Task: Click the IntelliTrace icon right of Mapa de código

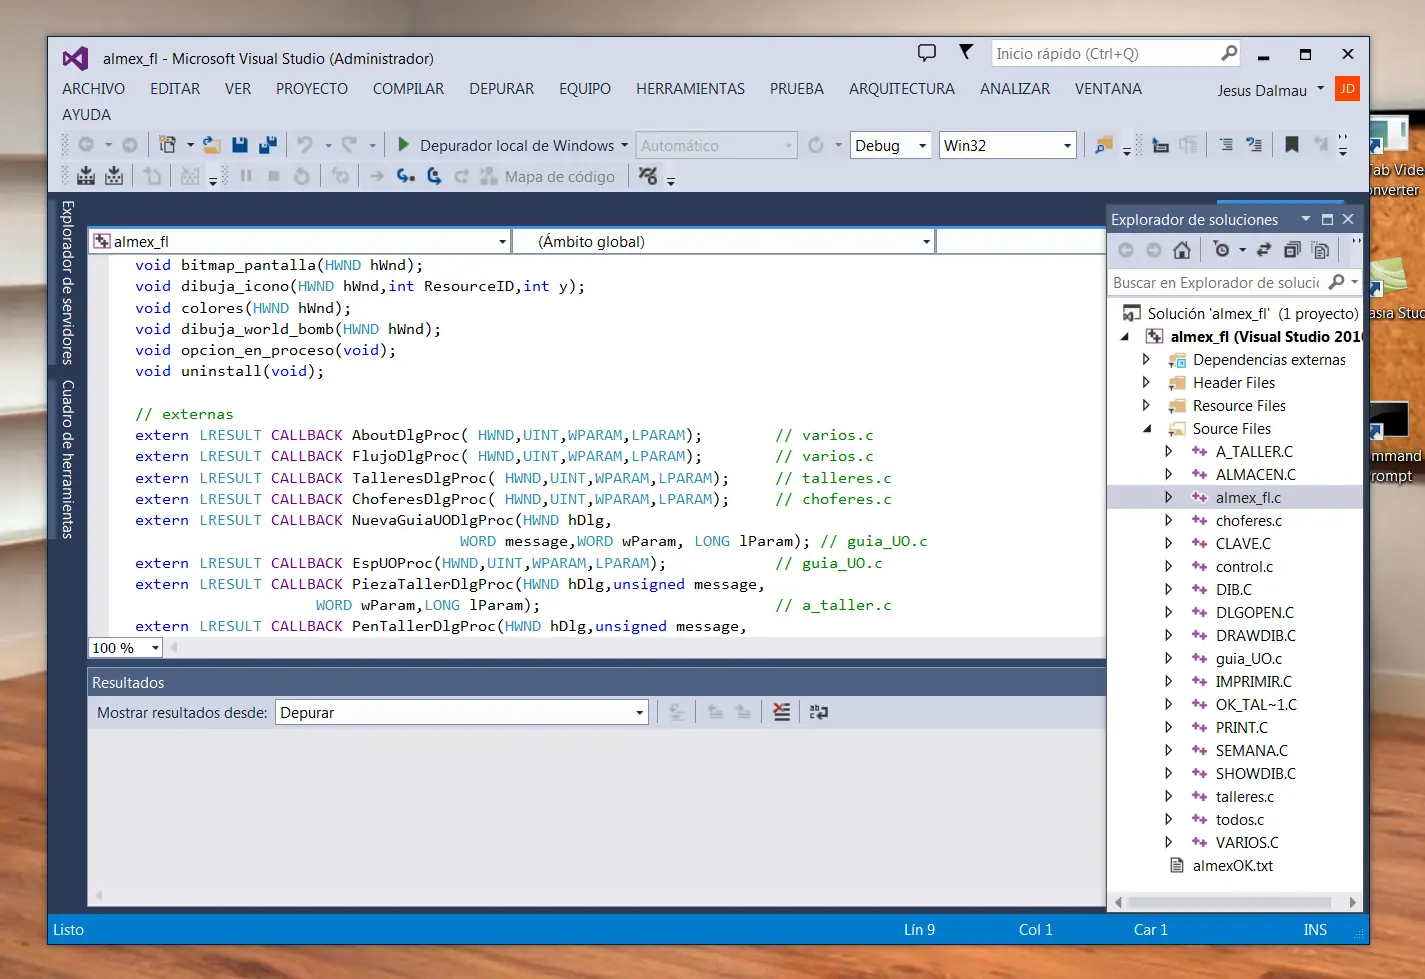Action: click(648, 176)
